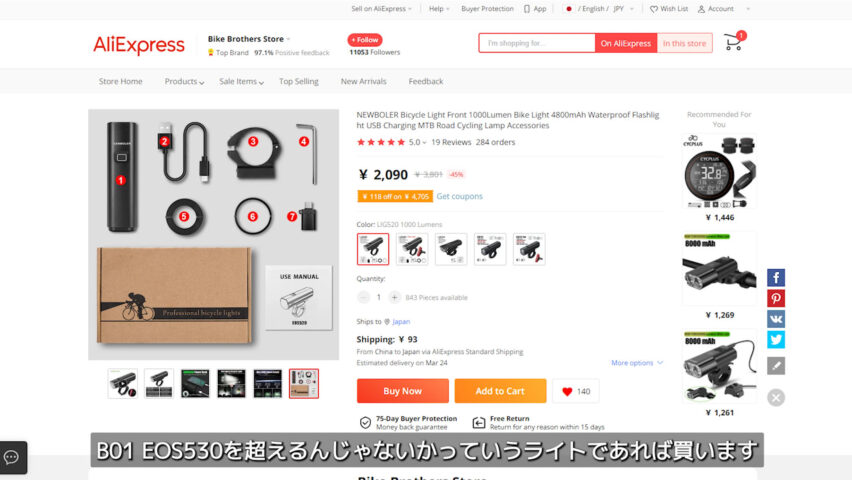
Task: Click the Buy Now button
Action: [x=403, y=391]
